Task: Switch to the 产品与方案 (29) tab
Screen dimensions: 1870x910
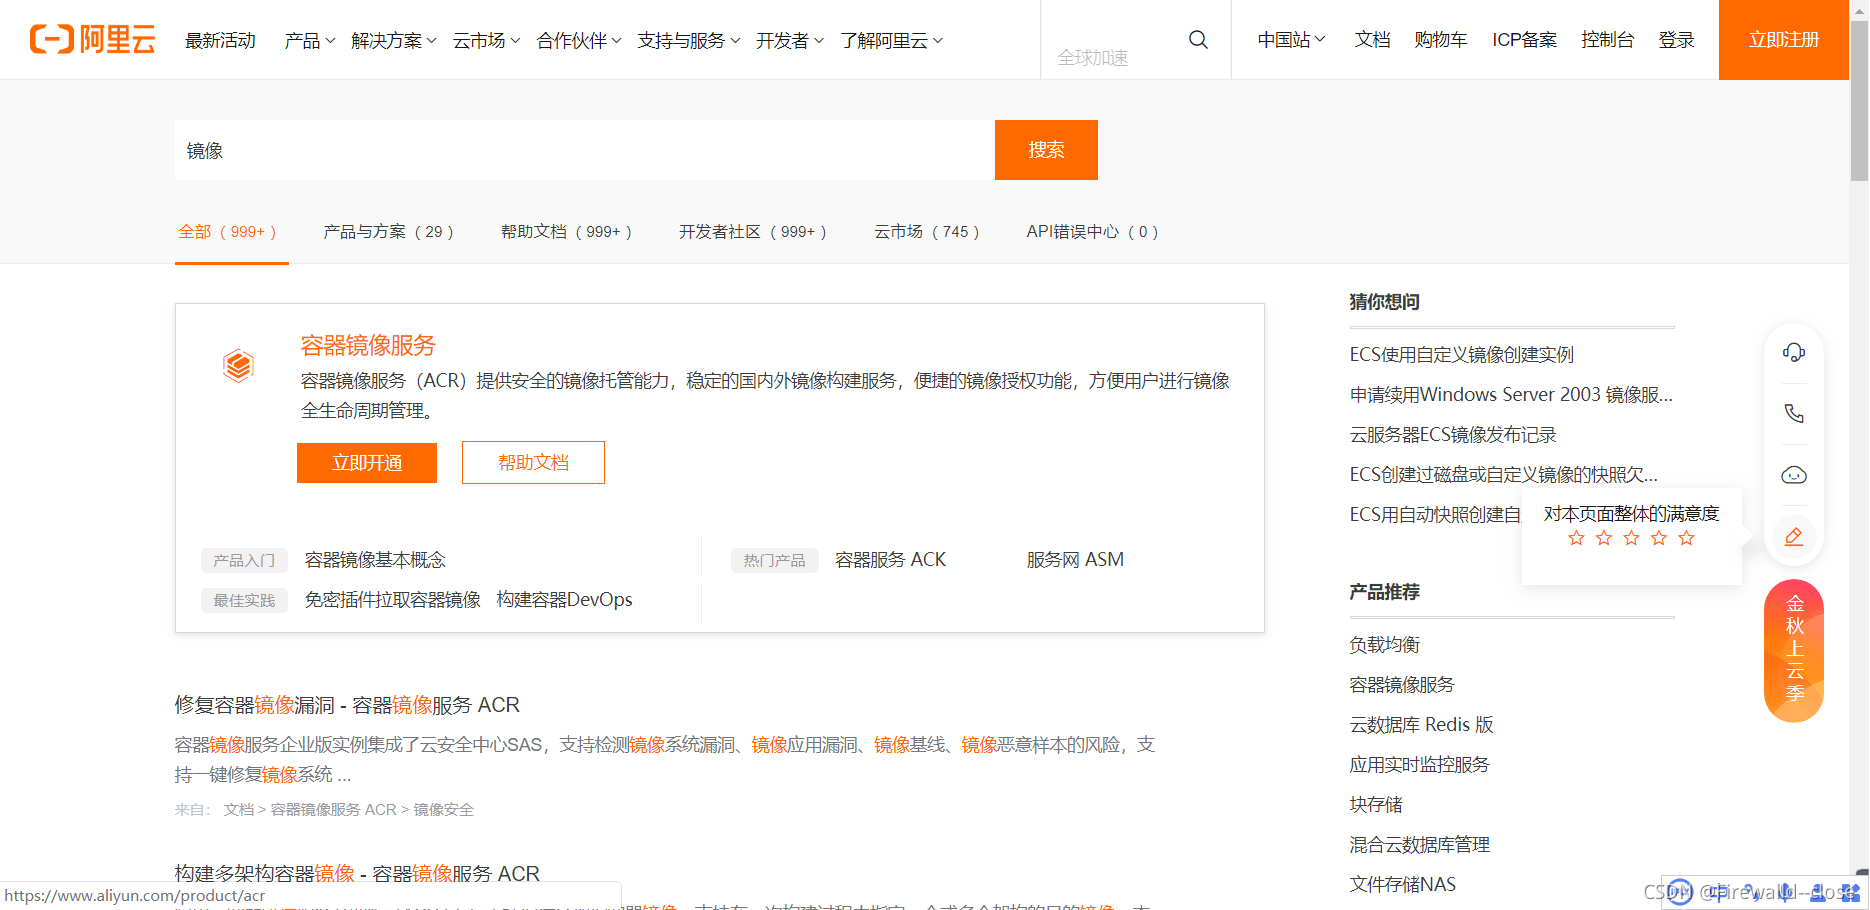Action: click(389, 232)
